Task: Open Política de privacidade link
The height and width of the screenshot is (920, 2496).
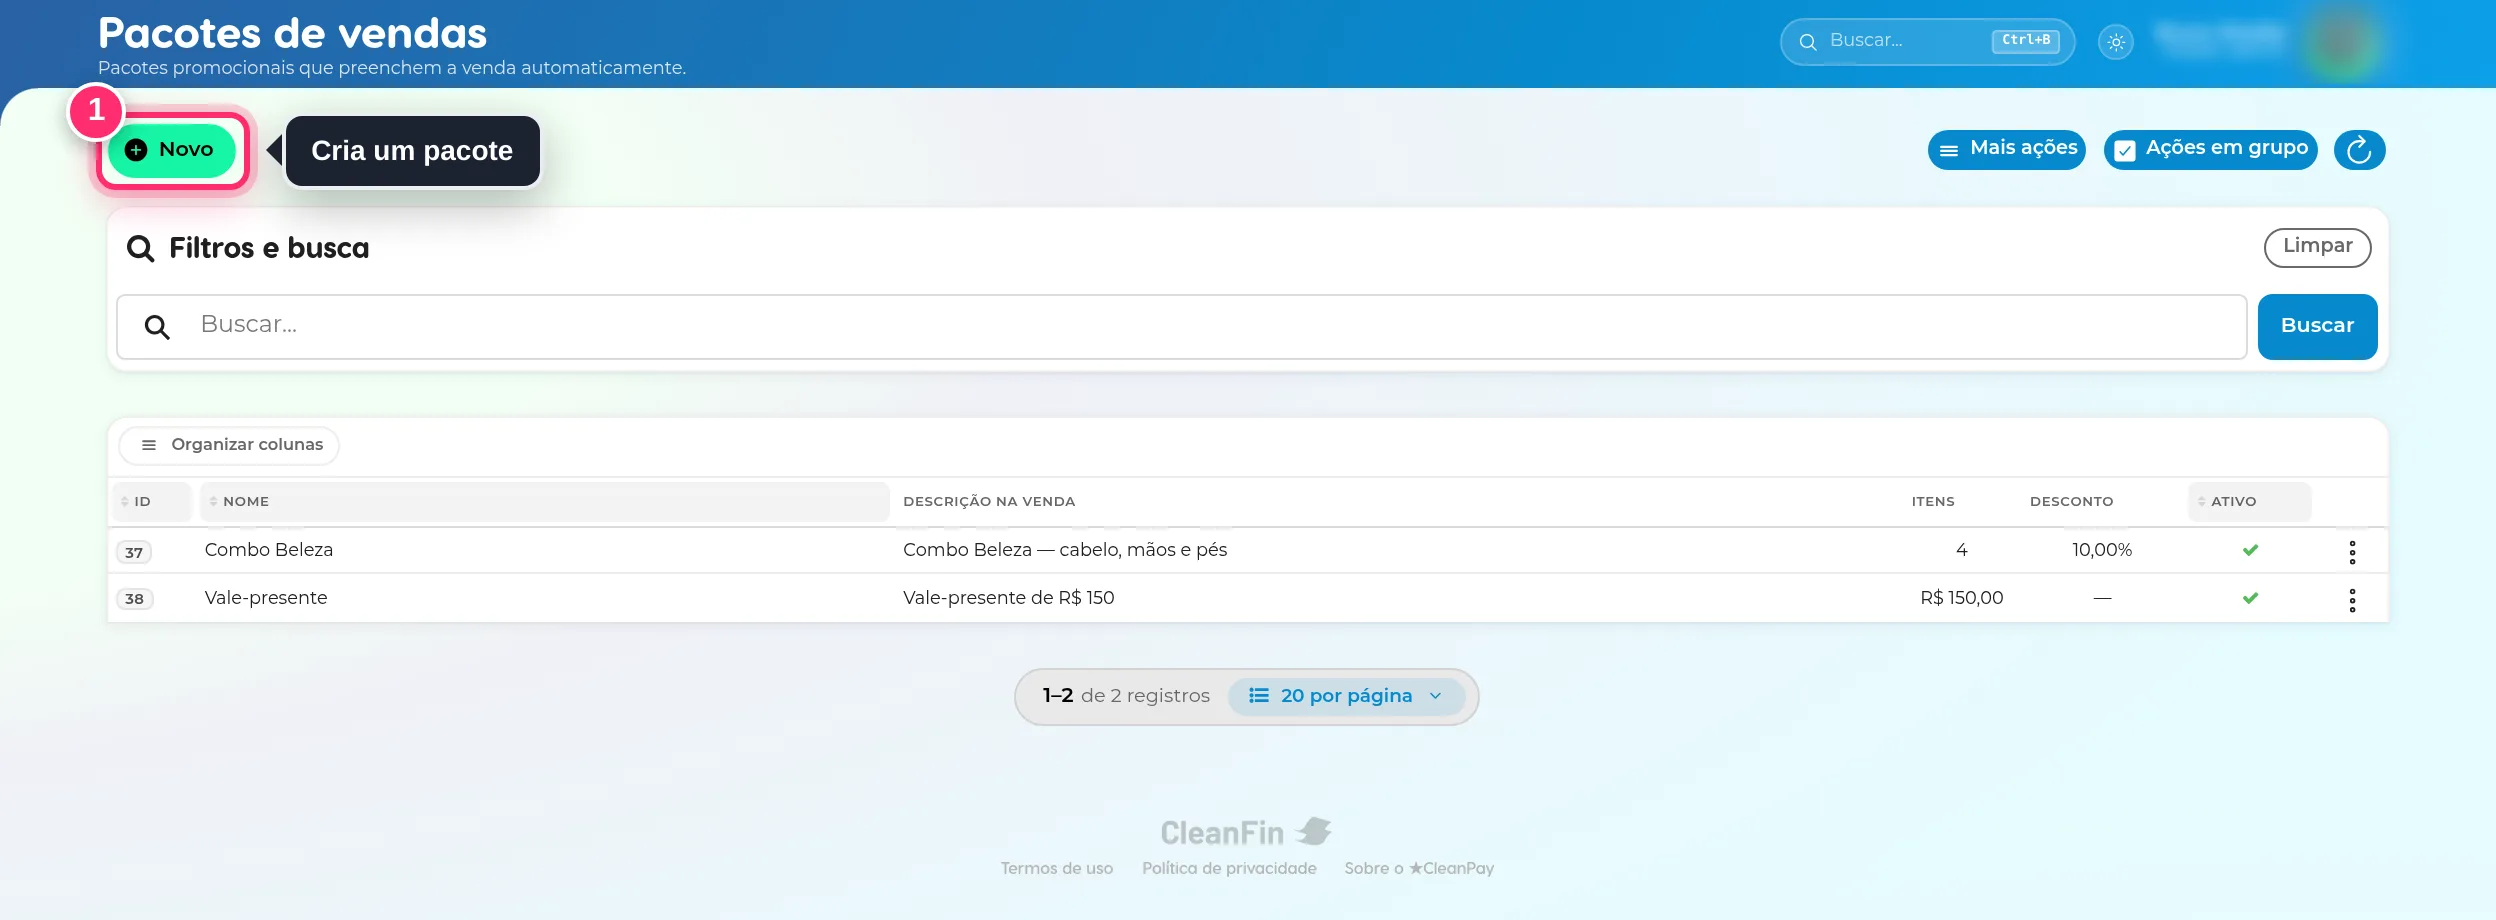Action: pyautogui.click(x=1229, y=868)
